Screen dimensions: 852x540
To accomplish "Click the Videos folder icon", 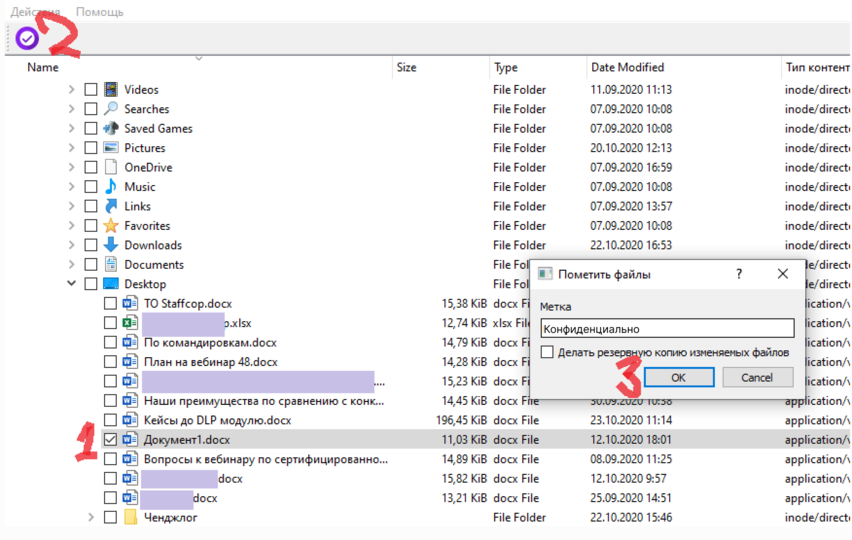I will [111, 89].
